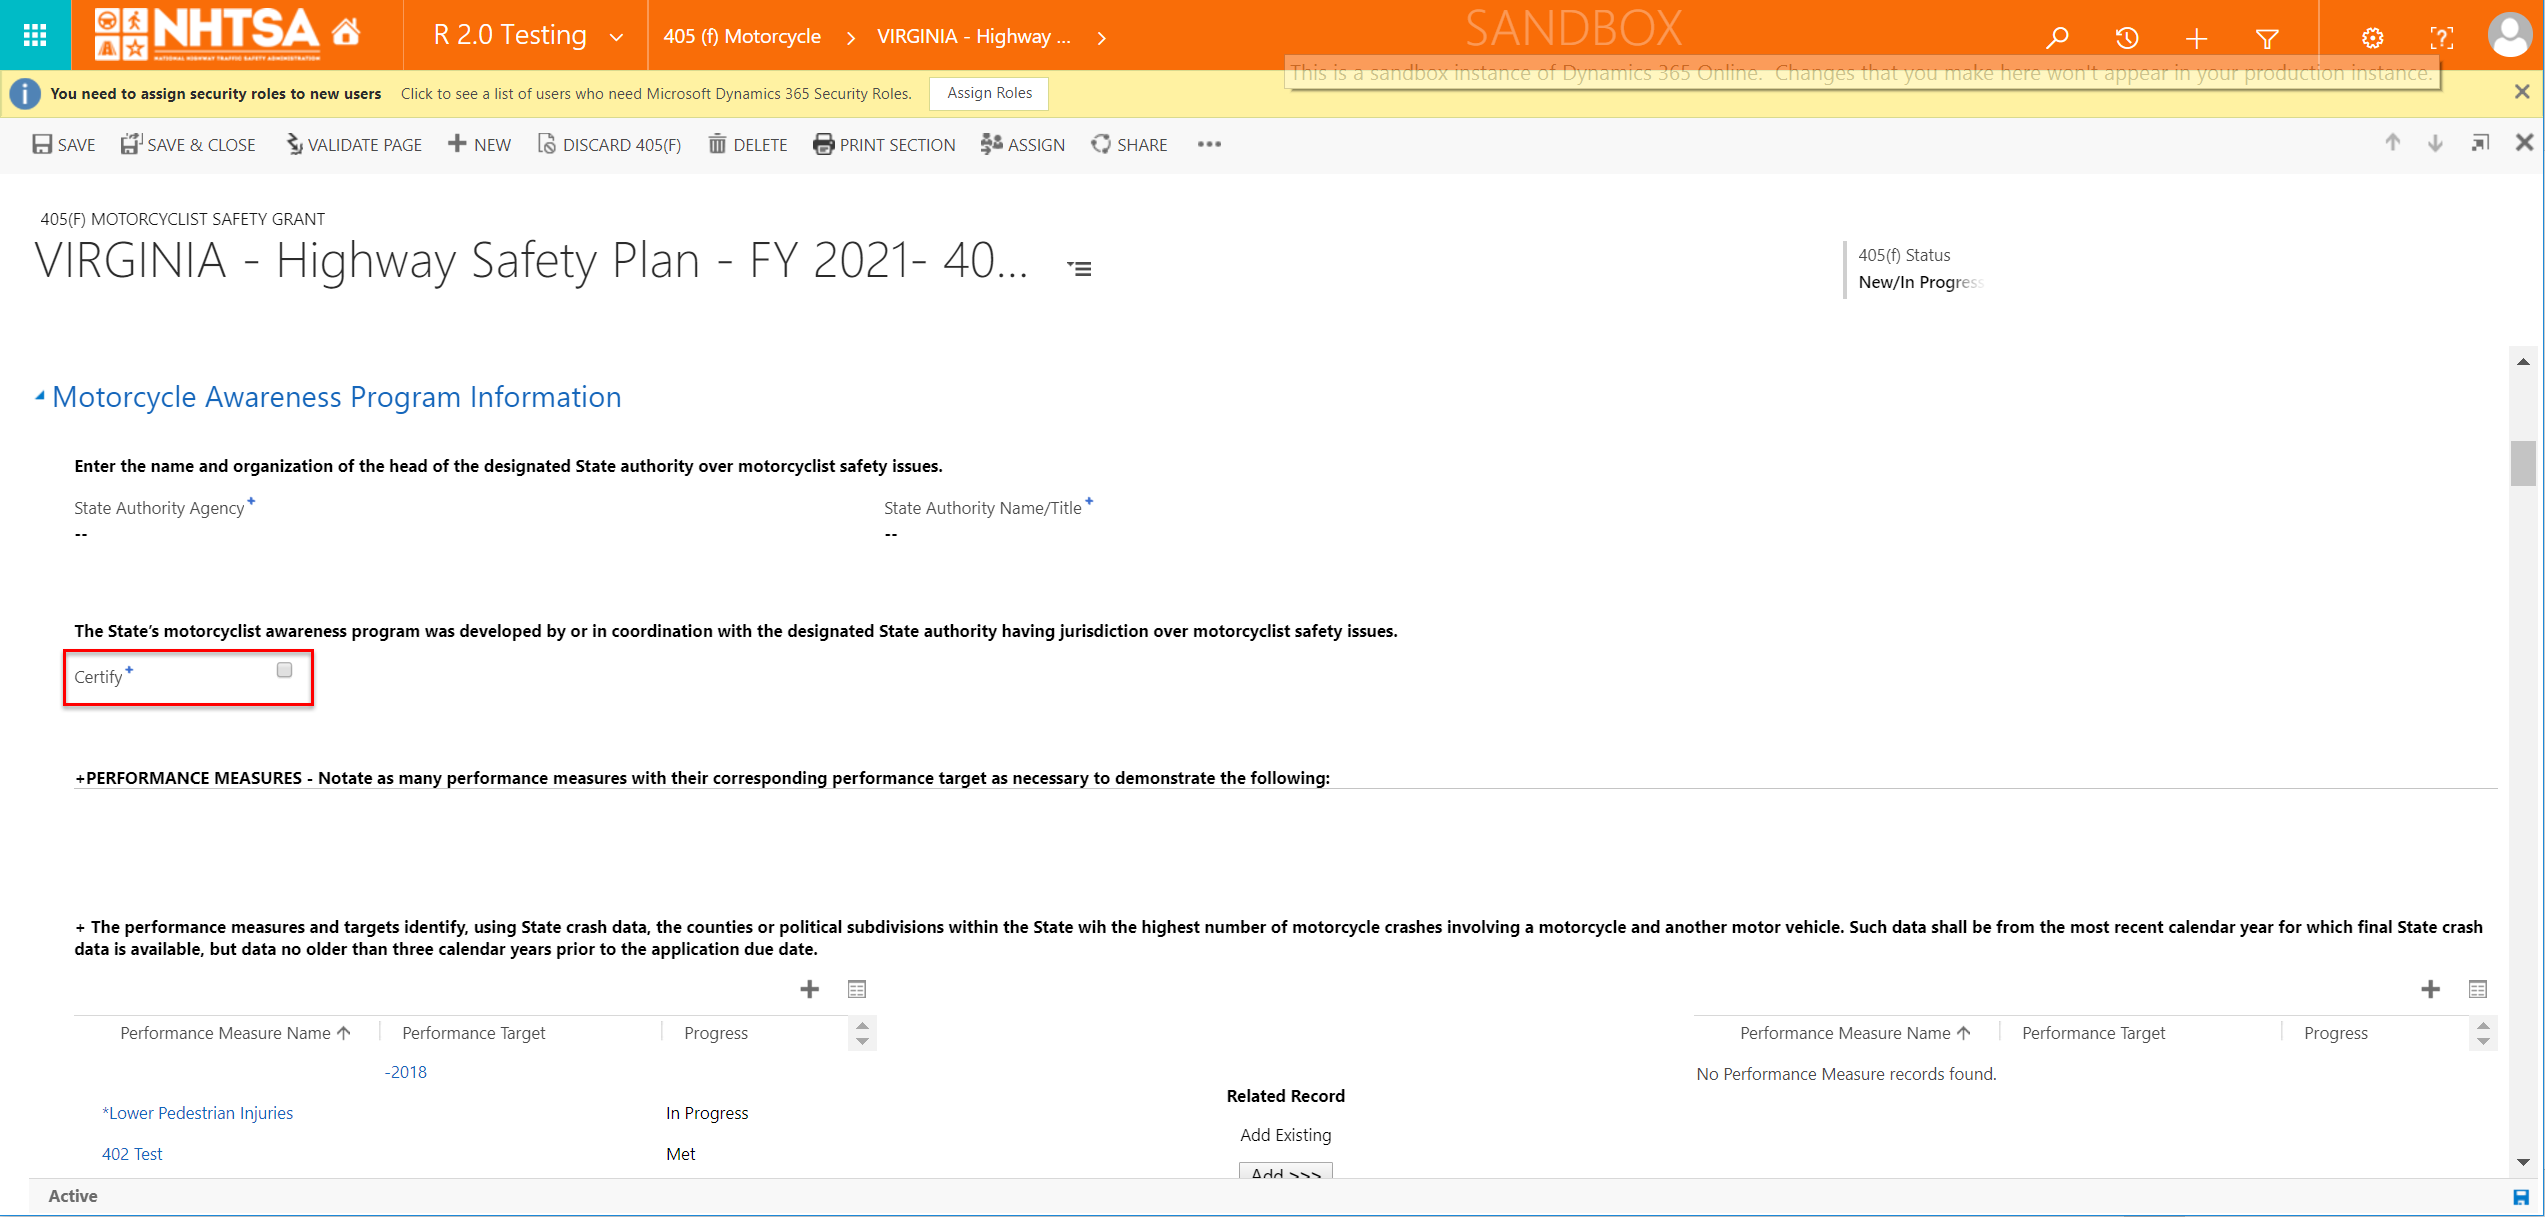Open the app launcher waffle icon
The width and height of the screenshot is (2545, 1217).
pos(35,36)
